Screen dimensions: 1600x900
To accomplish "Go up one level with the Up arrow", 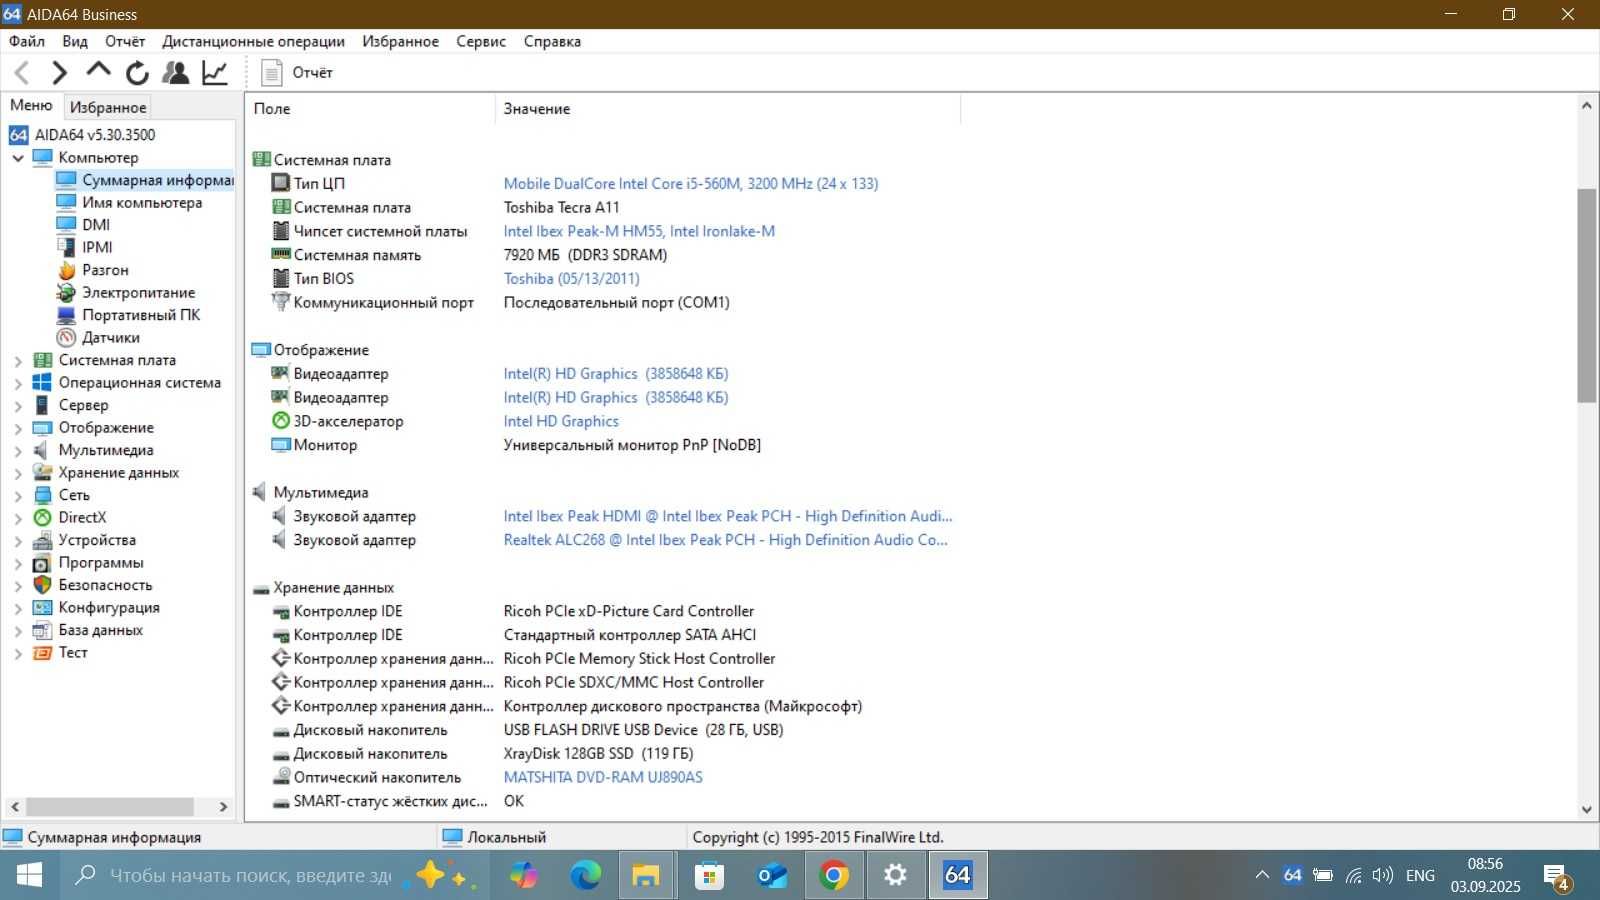I will [98, 70].
